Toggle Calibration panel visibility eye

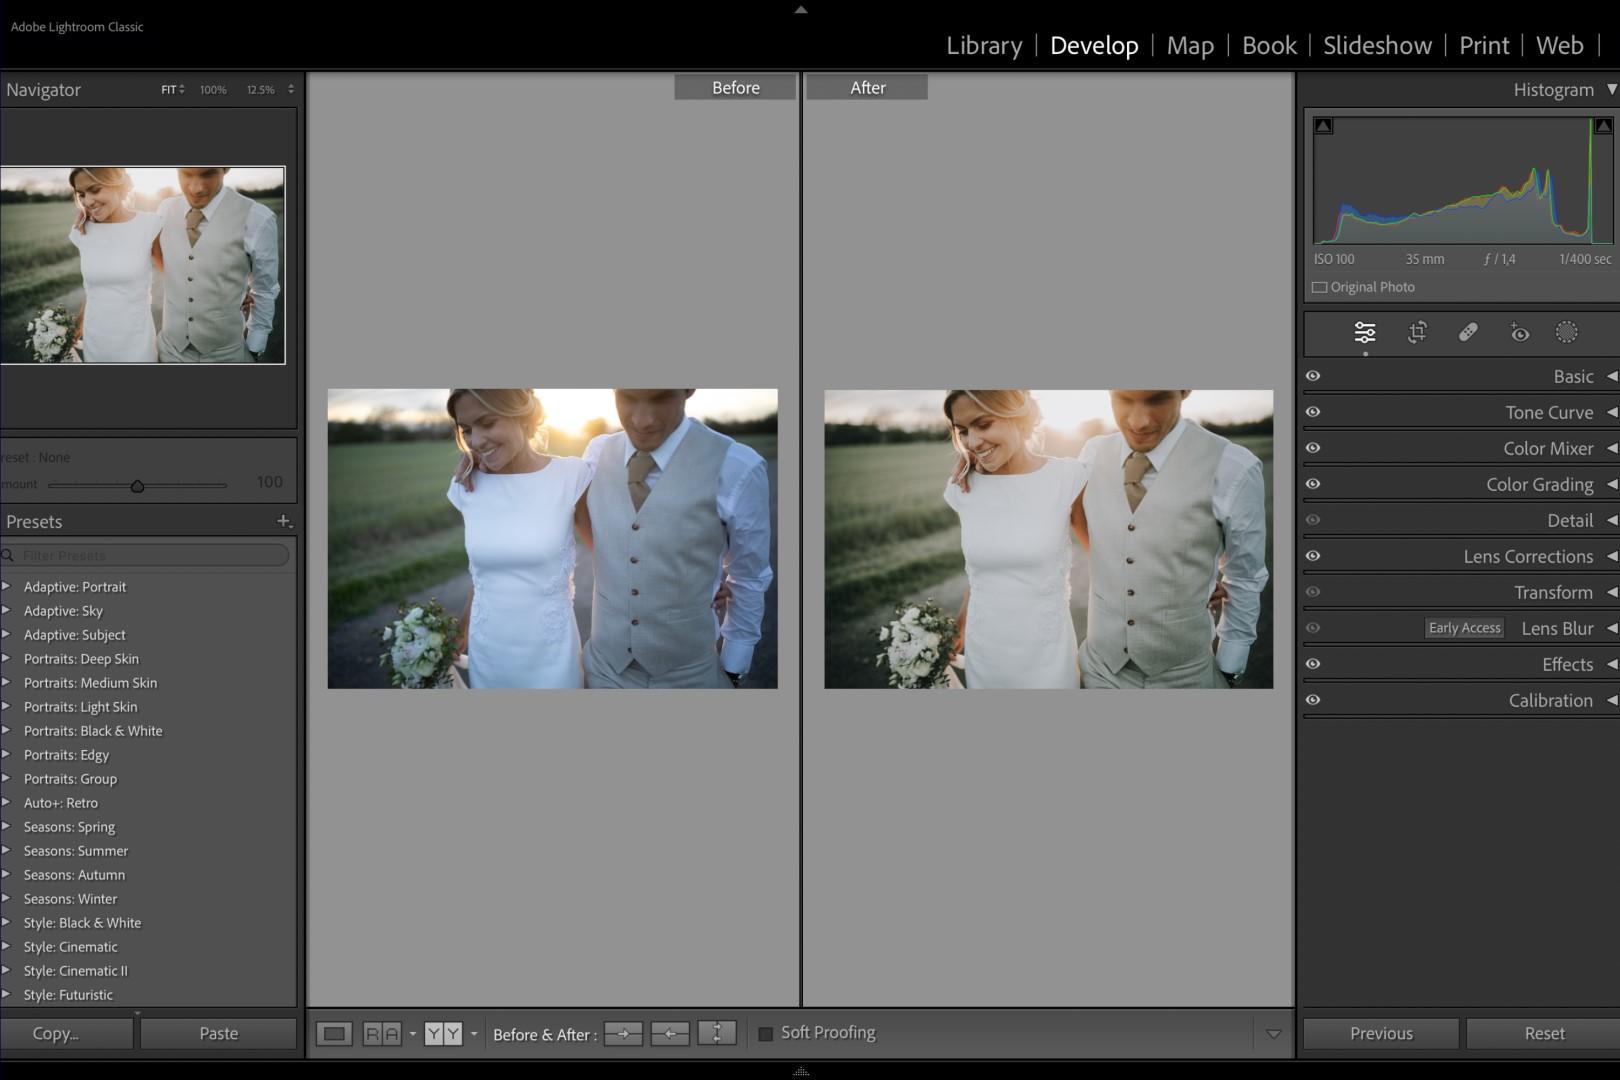click(x=1313, y=700)
